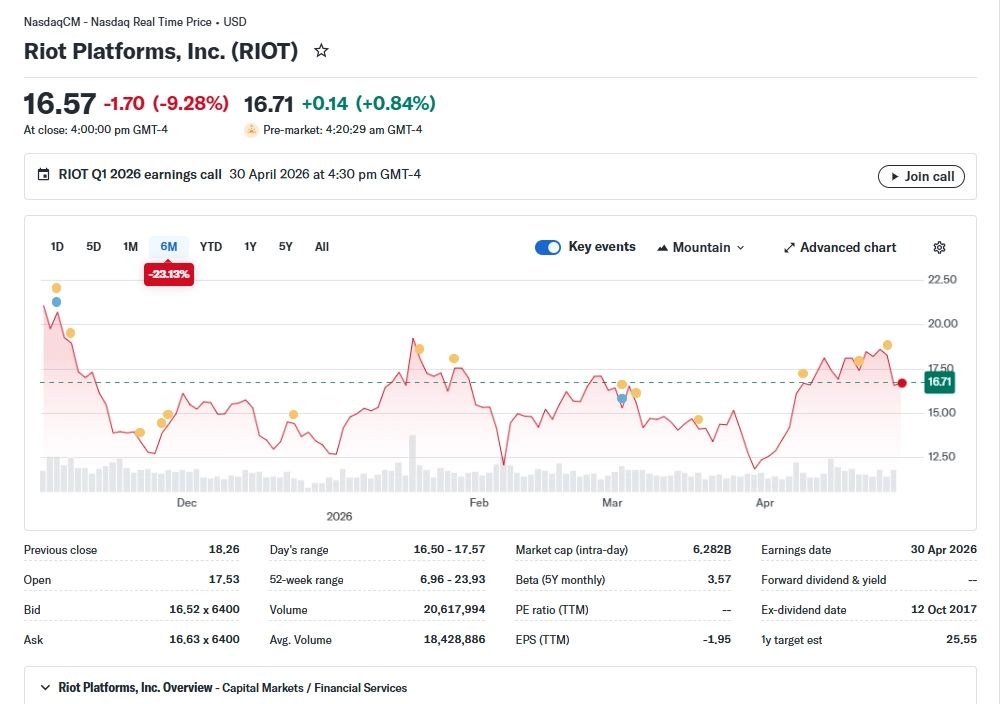Open the Mountain chart type dropdown
This screenshot has height=704, width=1008.
pos(701,248)
